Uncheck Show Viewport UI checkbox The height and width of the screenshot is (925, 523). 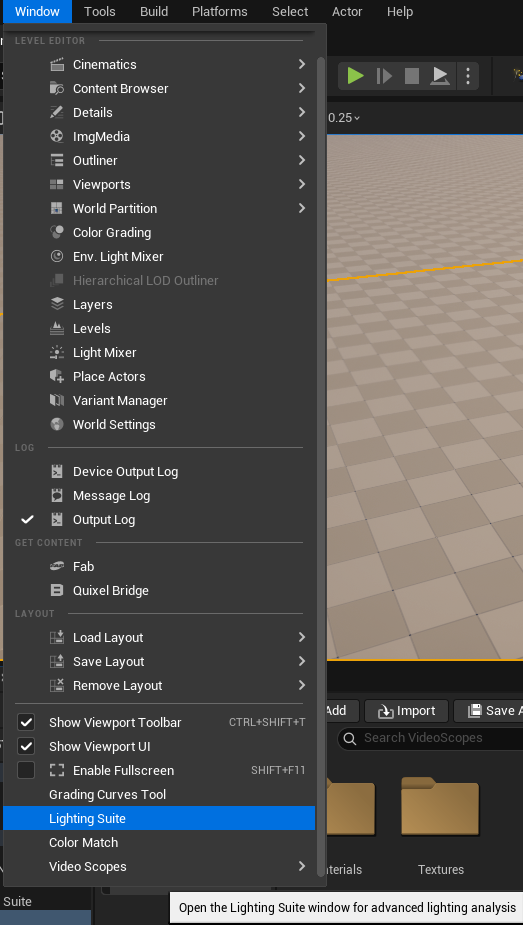pyautogui.click(x=26, y=746)
